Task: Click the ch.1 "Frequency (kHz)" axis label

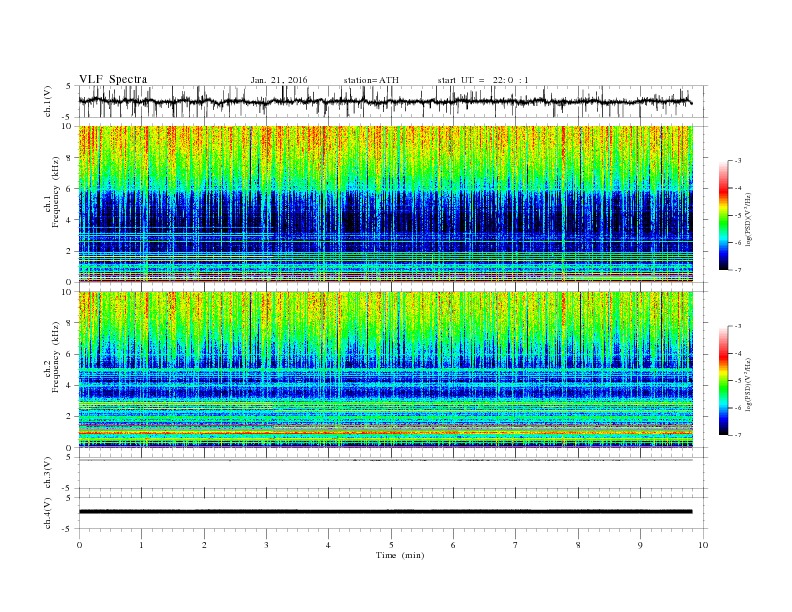Action: [56, 192]
